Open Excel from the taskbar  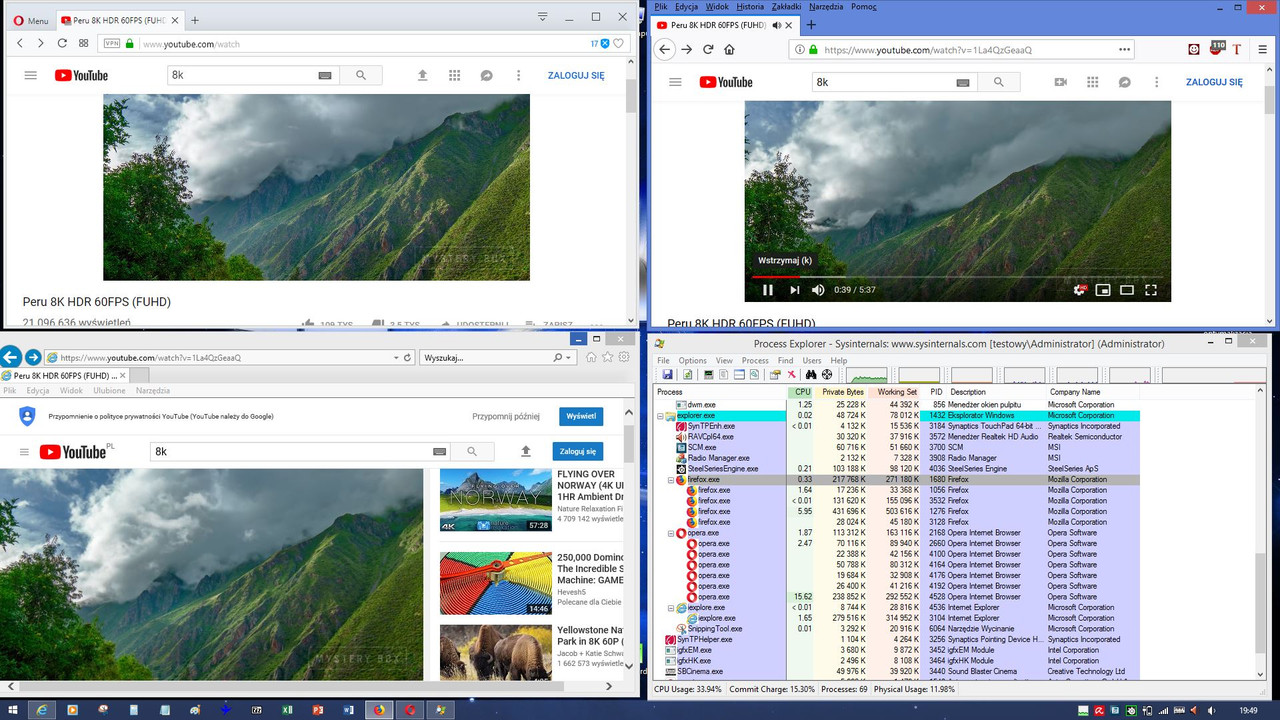pos(287,709)
